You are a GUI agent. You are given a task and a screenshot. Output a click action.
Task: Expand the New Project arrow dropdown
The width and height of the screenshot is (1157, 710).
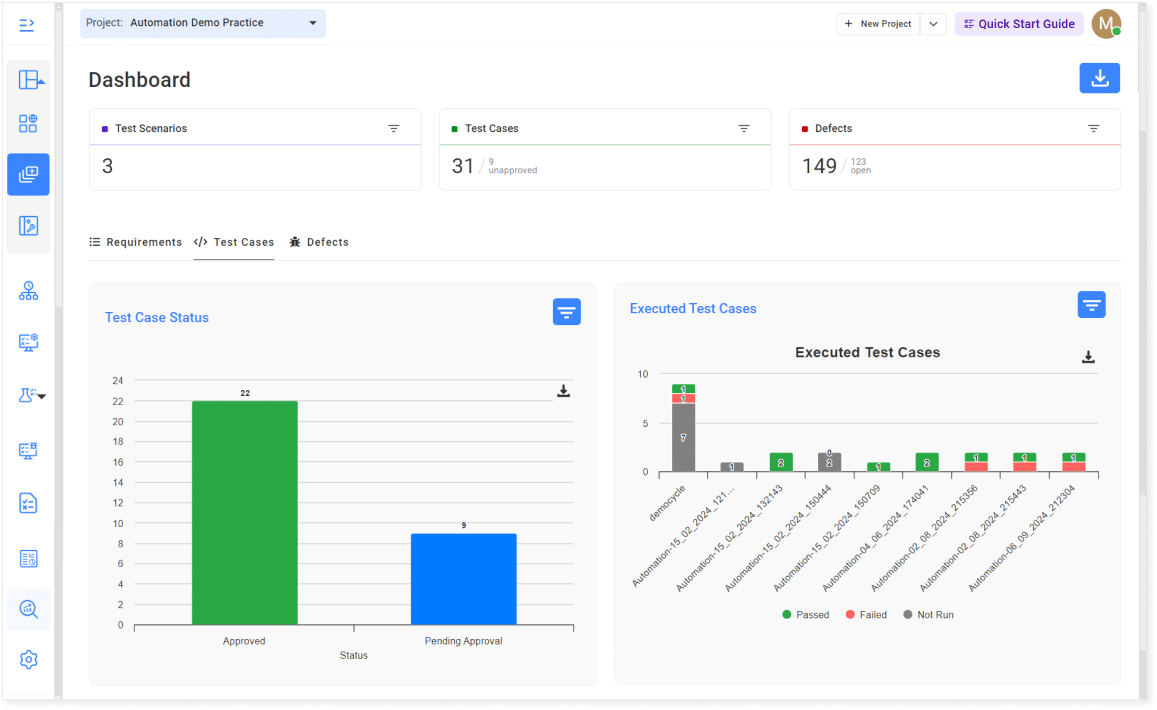pyautogui.click(x=933, y=24)
